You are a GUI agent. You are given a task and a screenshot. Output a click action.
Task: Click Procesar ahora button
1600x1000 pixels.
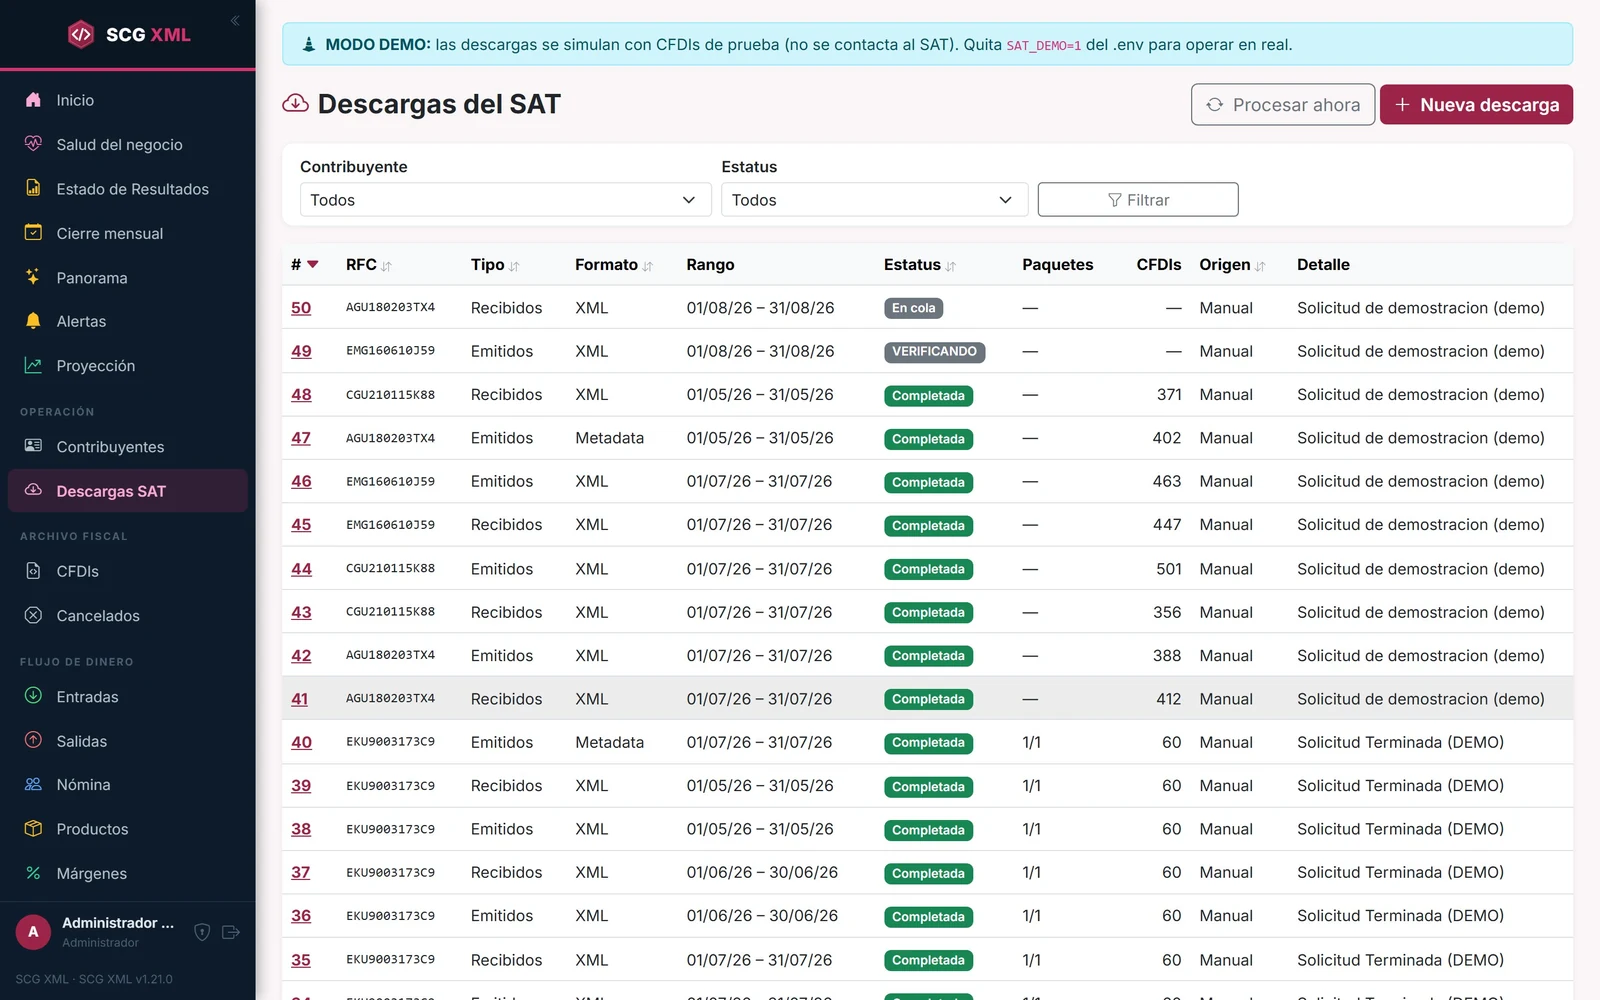pos(1283,105)
